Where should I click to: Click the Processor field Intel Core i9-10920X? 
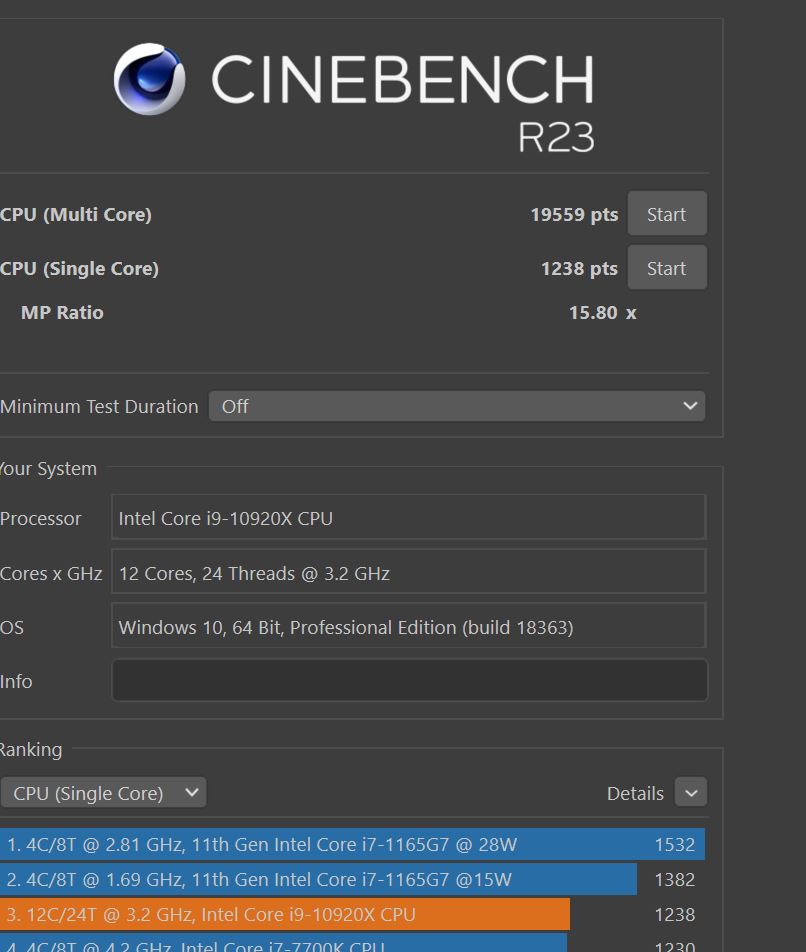[x=408, y=518]
